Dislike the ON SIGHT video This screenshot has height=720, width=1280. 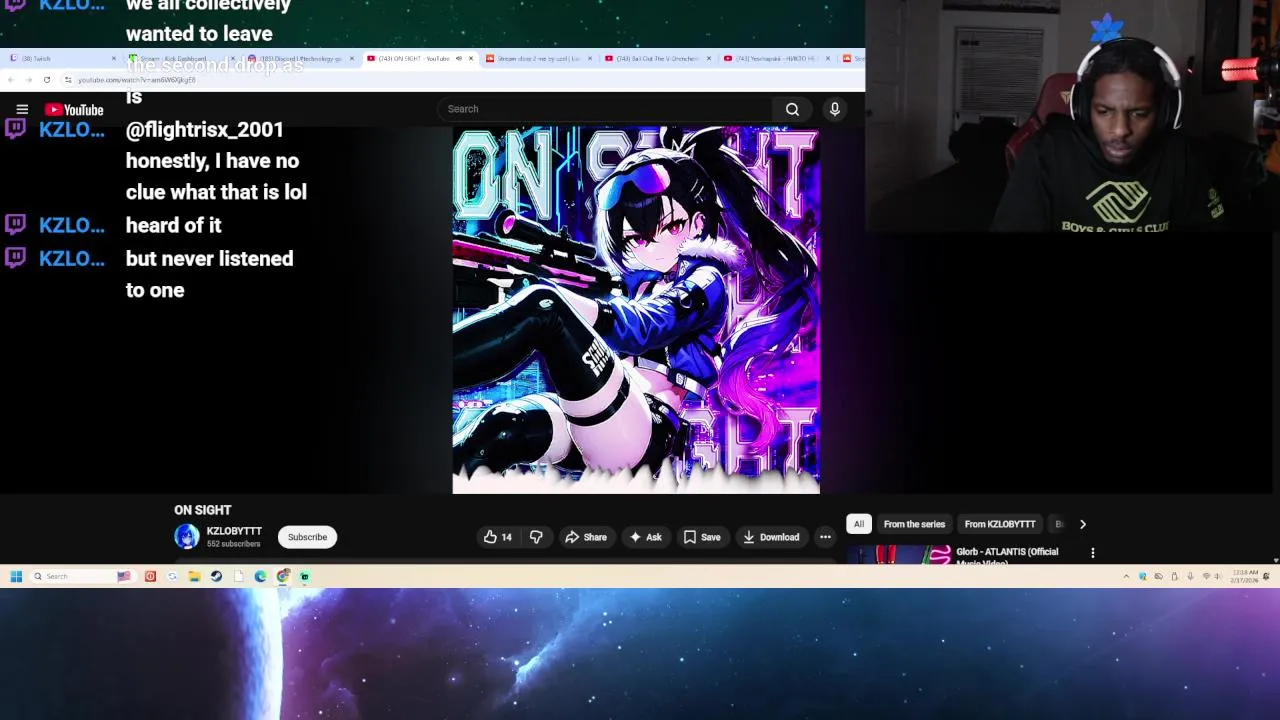point(536,537)
